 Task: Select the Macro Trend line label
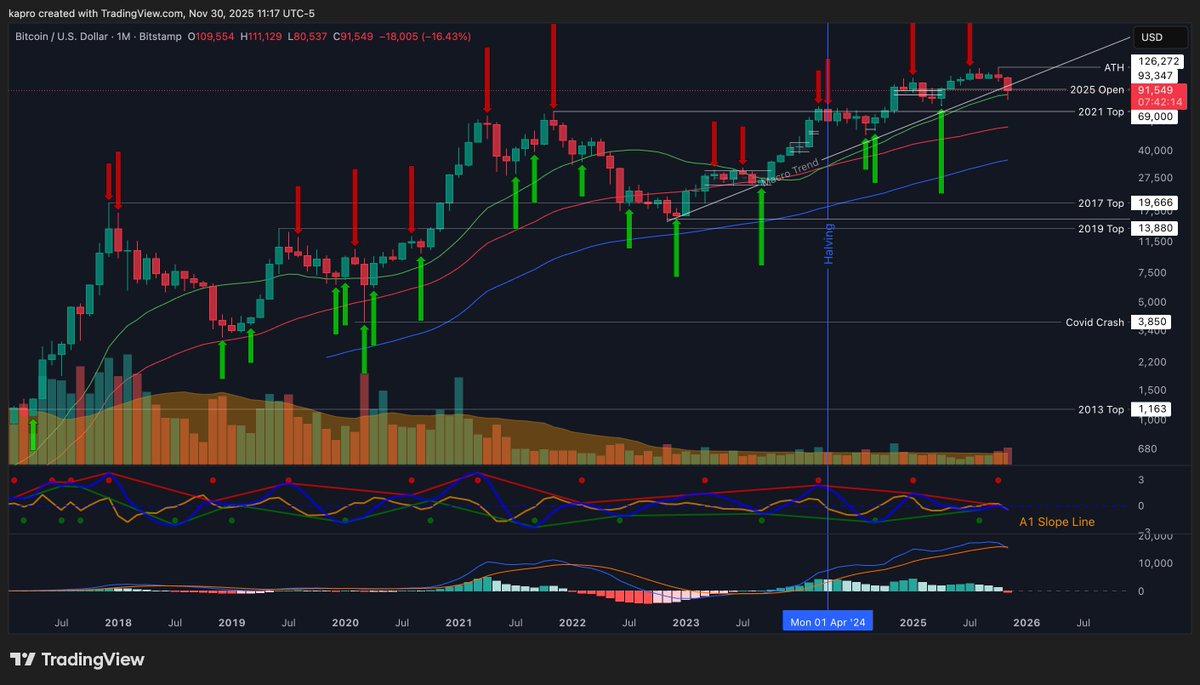click(x=791, y=170)
